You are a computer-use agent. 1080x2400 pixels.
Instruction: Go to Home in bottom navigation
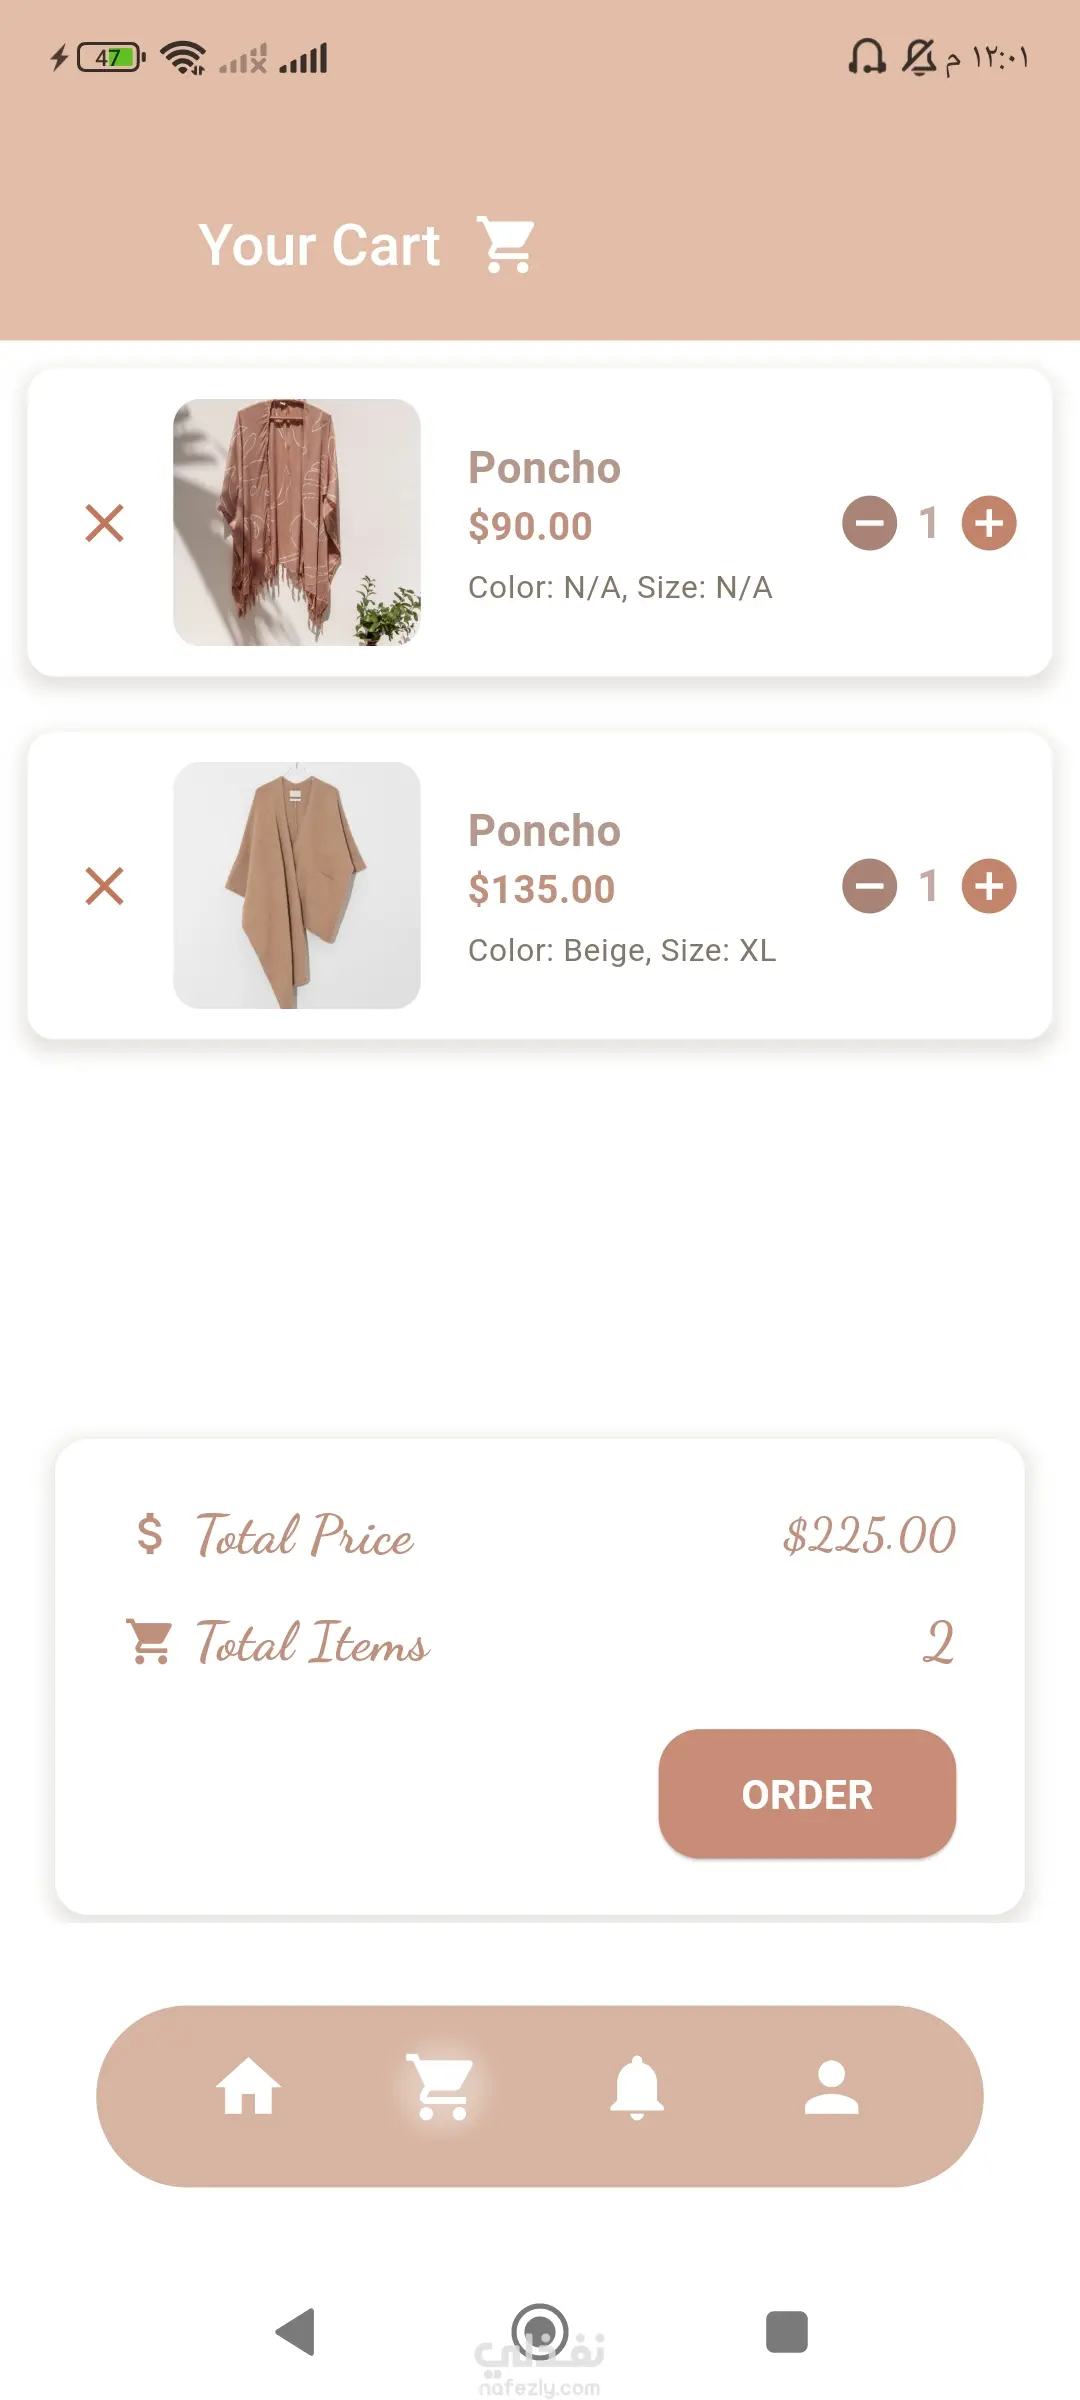click(248, 2088)
